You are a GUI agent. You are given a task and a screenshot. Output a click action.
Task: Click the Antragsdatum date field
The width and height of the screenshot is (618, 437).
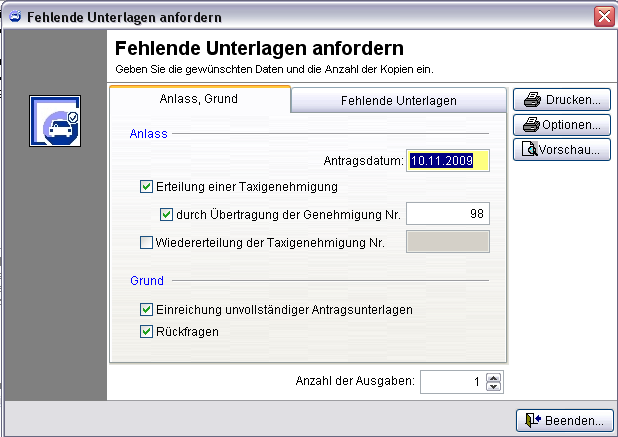point(446,160)
